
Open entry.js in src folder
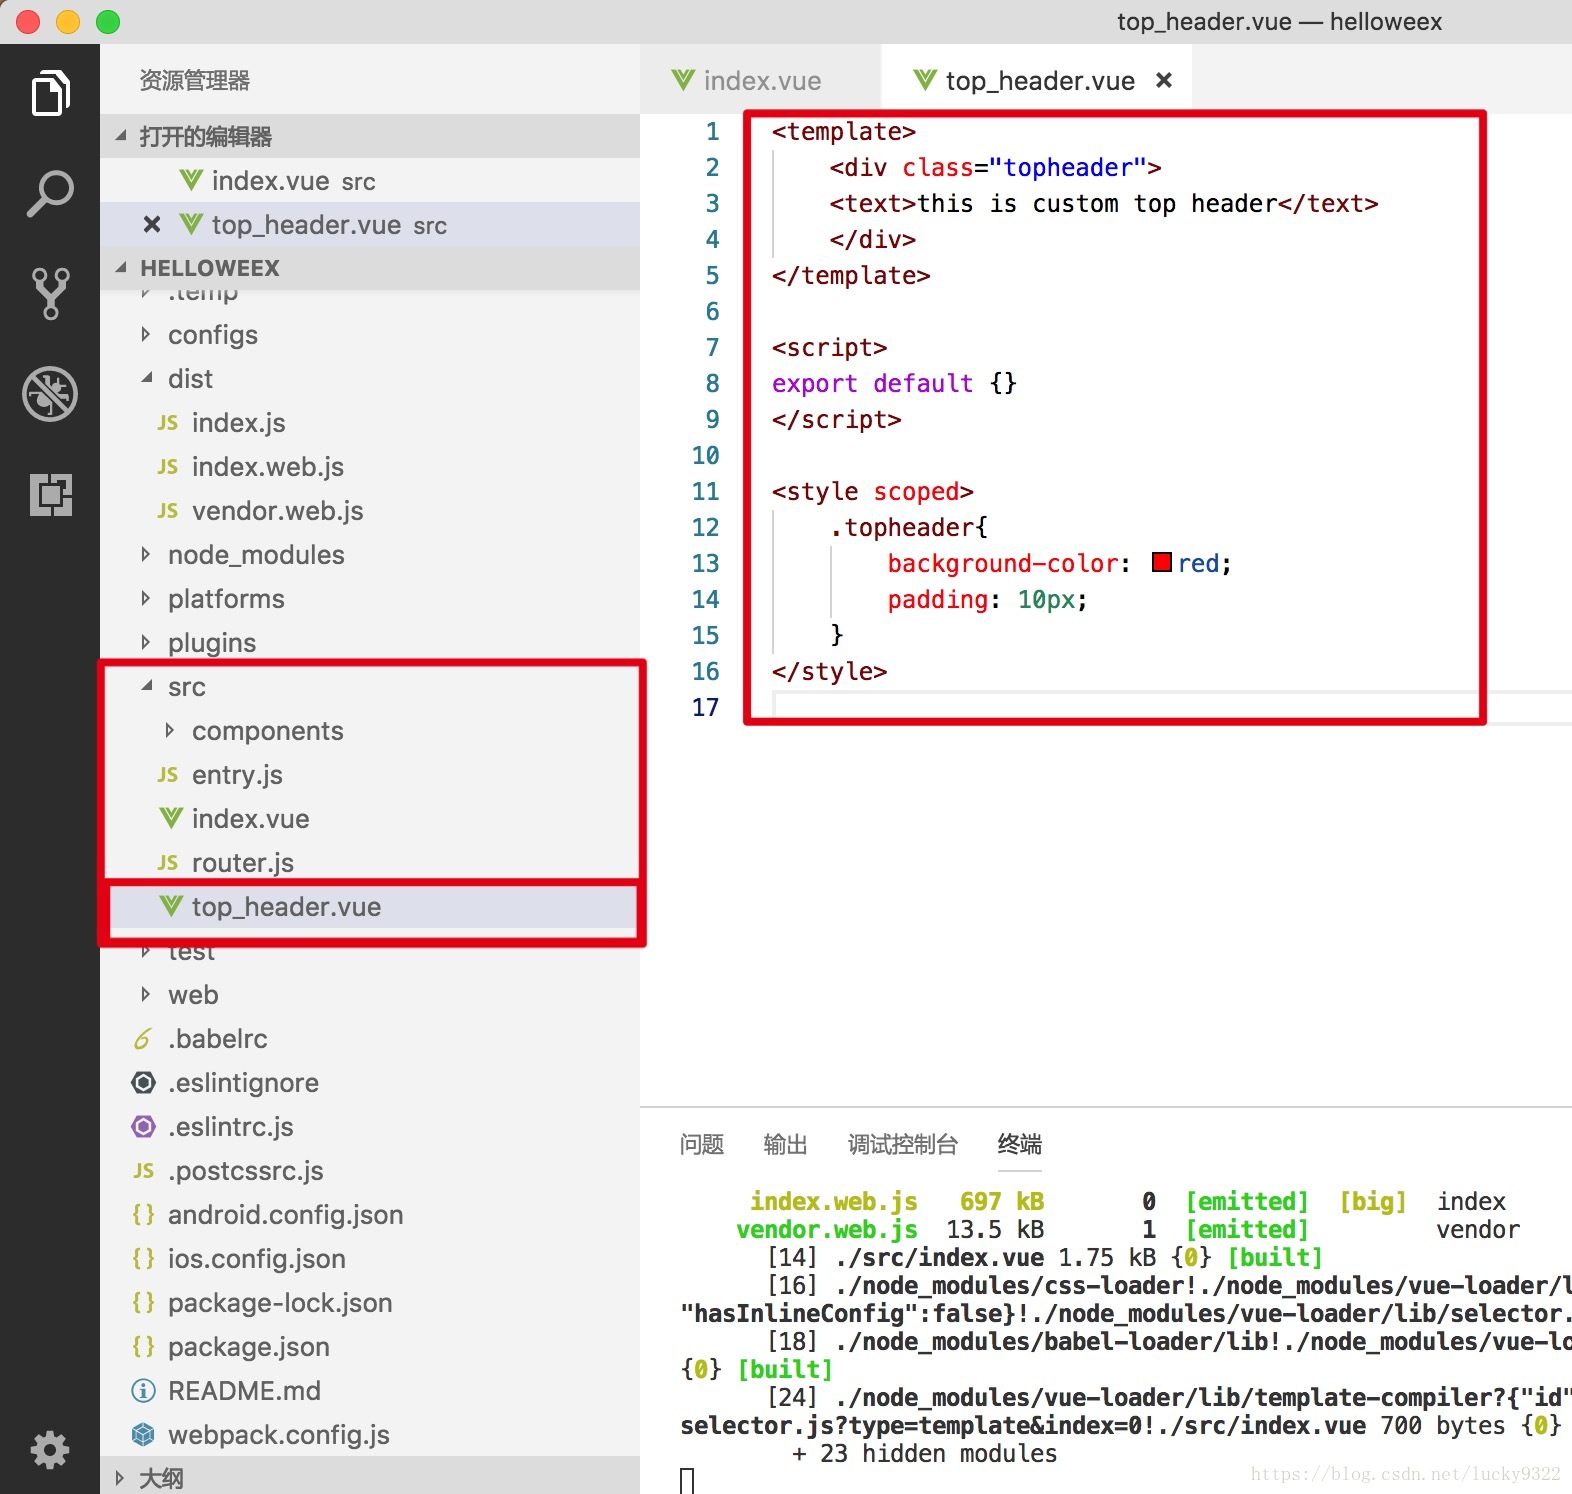pyautogui.click(x=370, y=775)
